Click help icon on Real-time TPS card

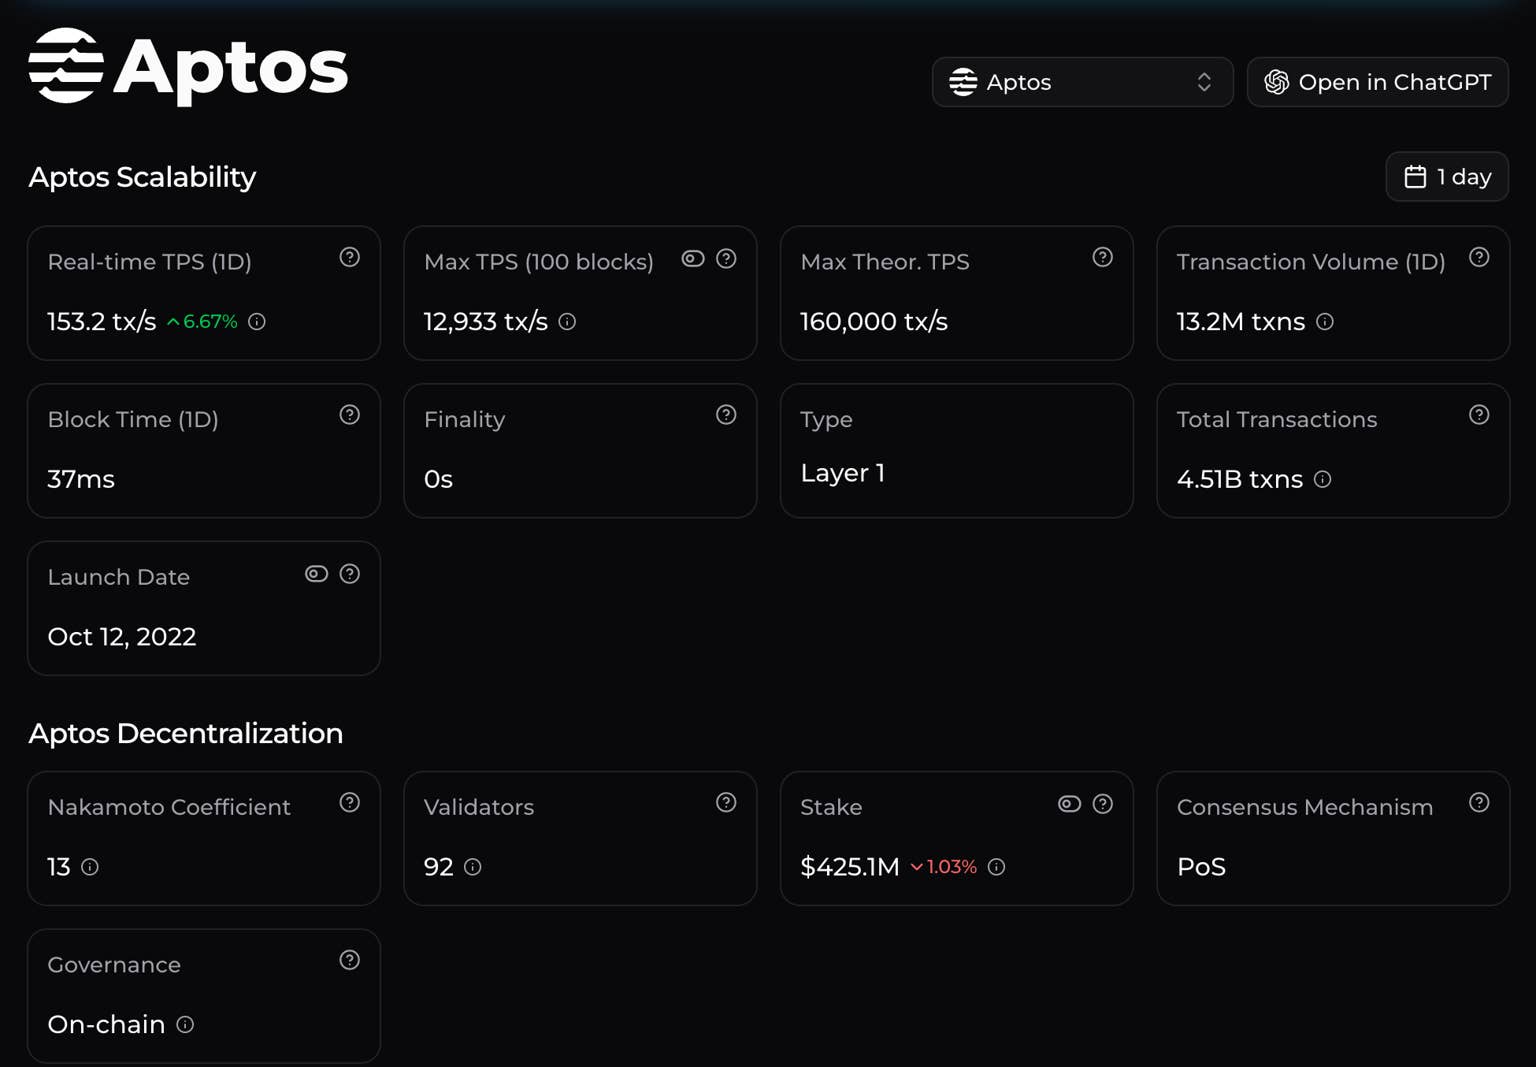(349, 257)
